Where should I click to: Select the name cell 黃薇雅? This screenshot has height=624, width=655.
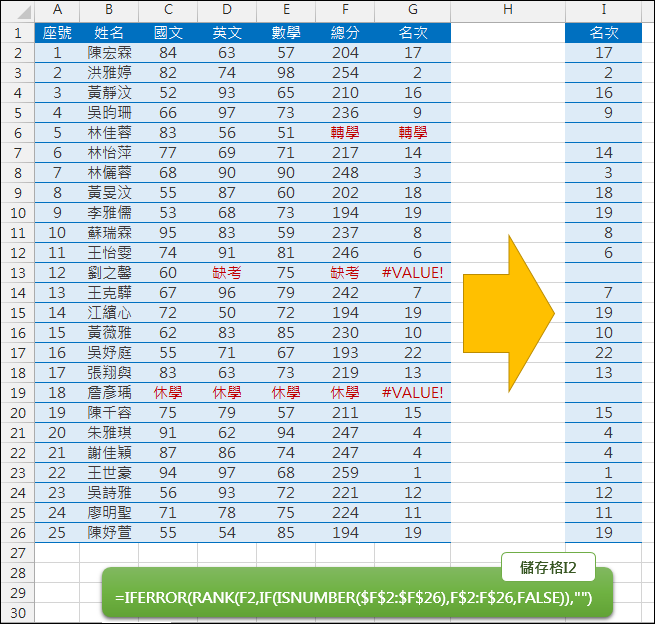point(109,333)
